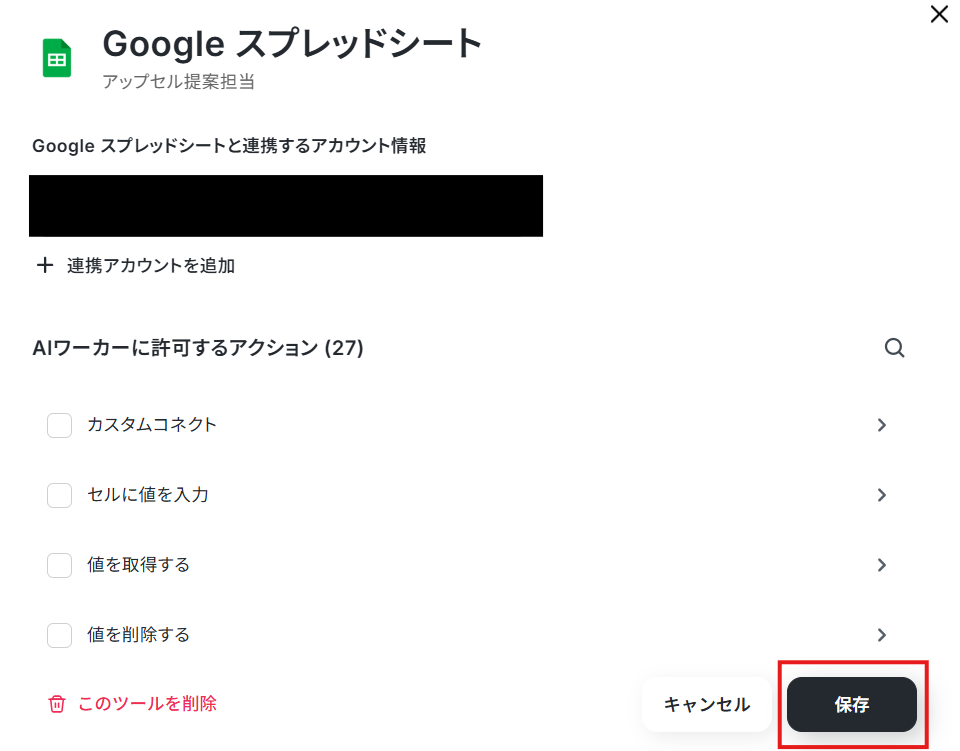Open details chevron for 値を取得する
The image size is (960, 751).
point(882,565)
